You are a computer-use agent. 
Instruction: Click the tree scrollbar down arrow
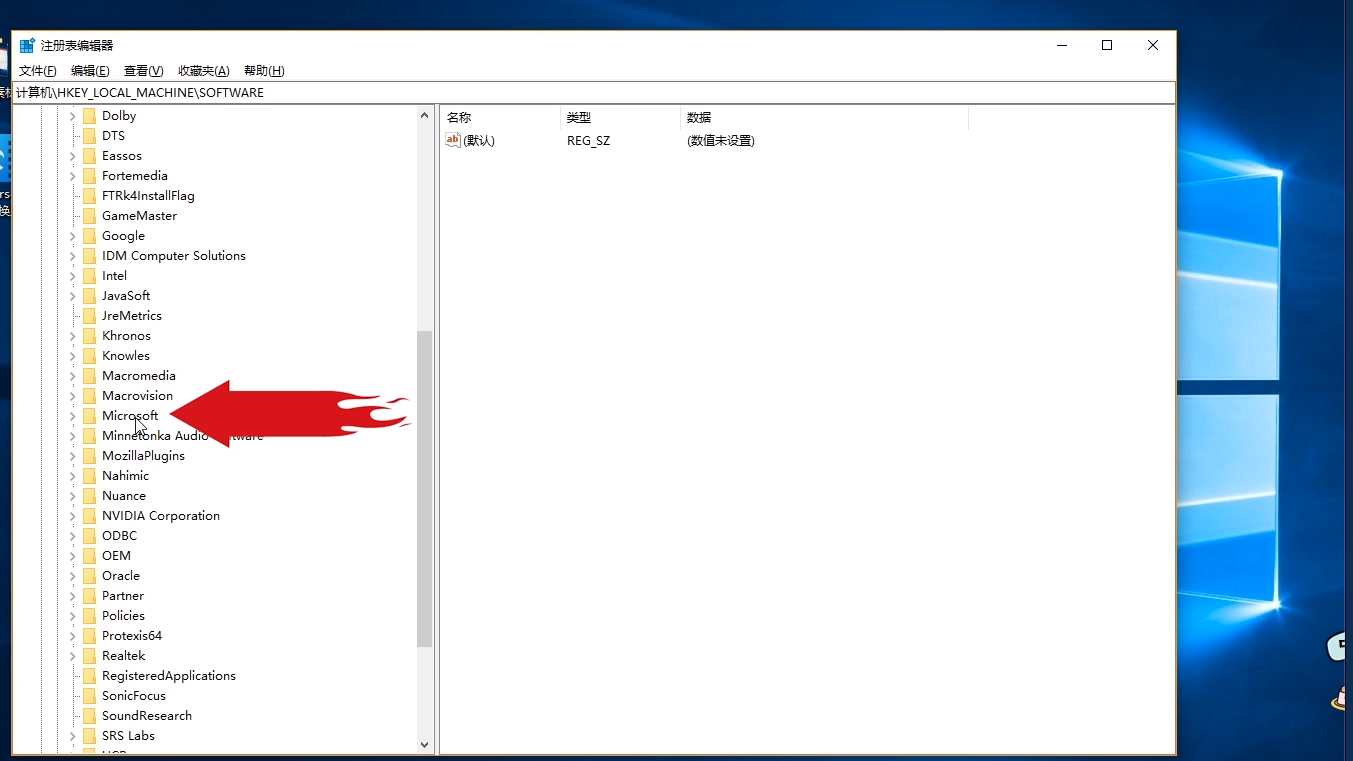tap(424, 744)
